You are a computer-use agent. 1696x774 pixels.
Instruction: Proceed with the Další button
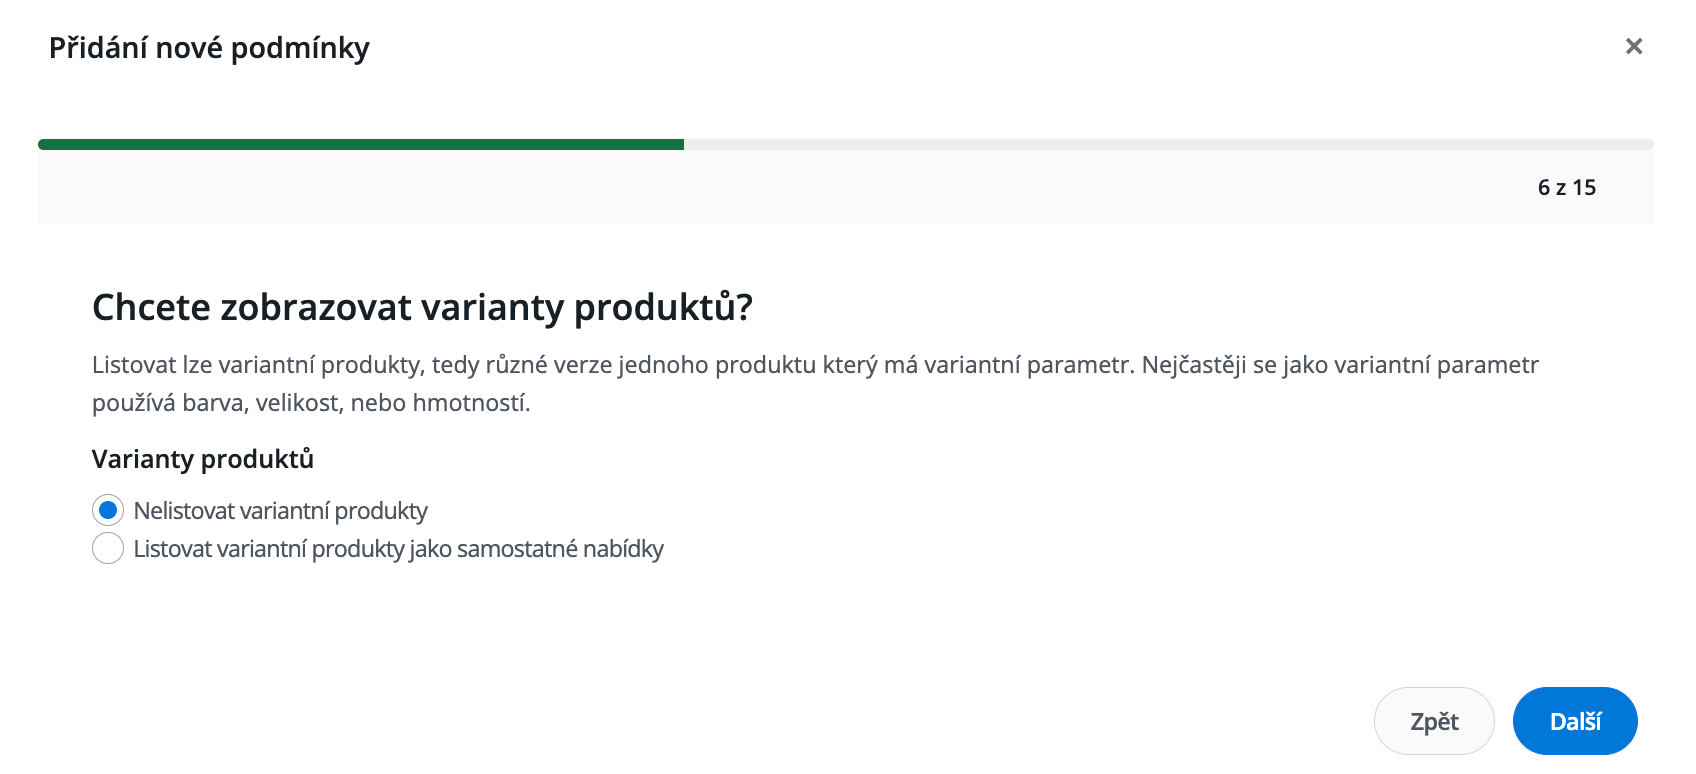pos(1574,721)
